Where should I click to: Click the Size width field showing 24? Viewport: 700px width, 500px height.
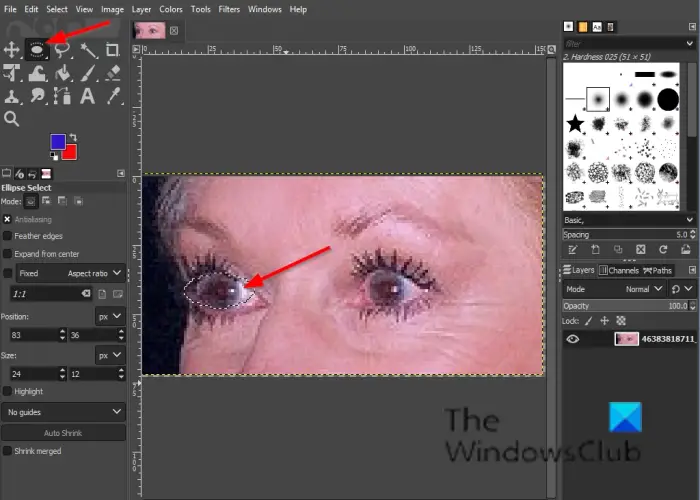pos(34,374)
